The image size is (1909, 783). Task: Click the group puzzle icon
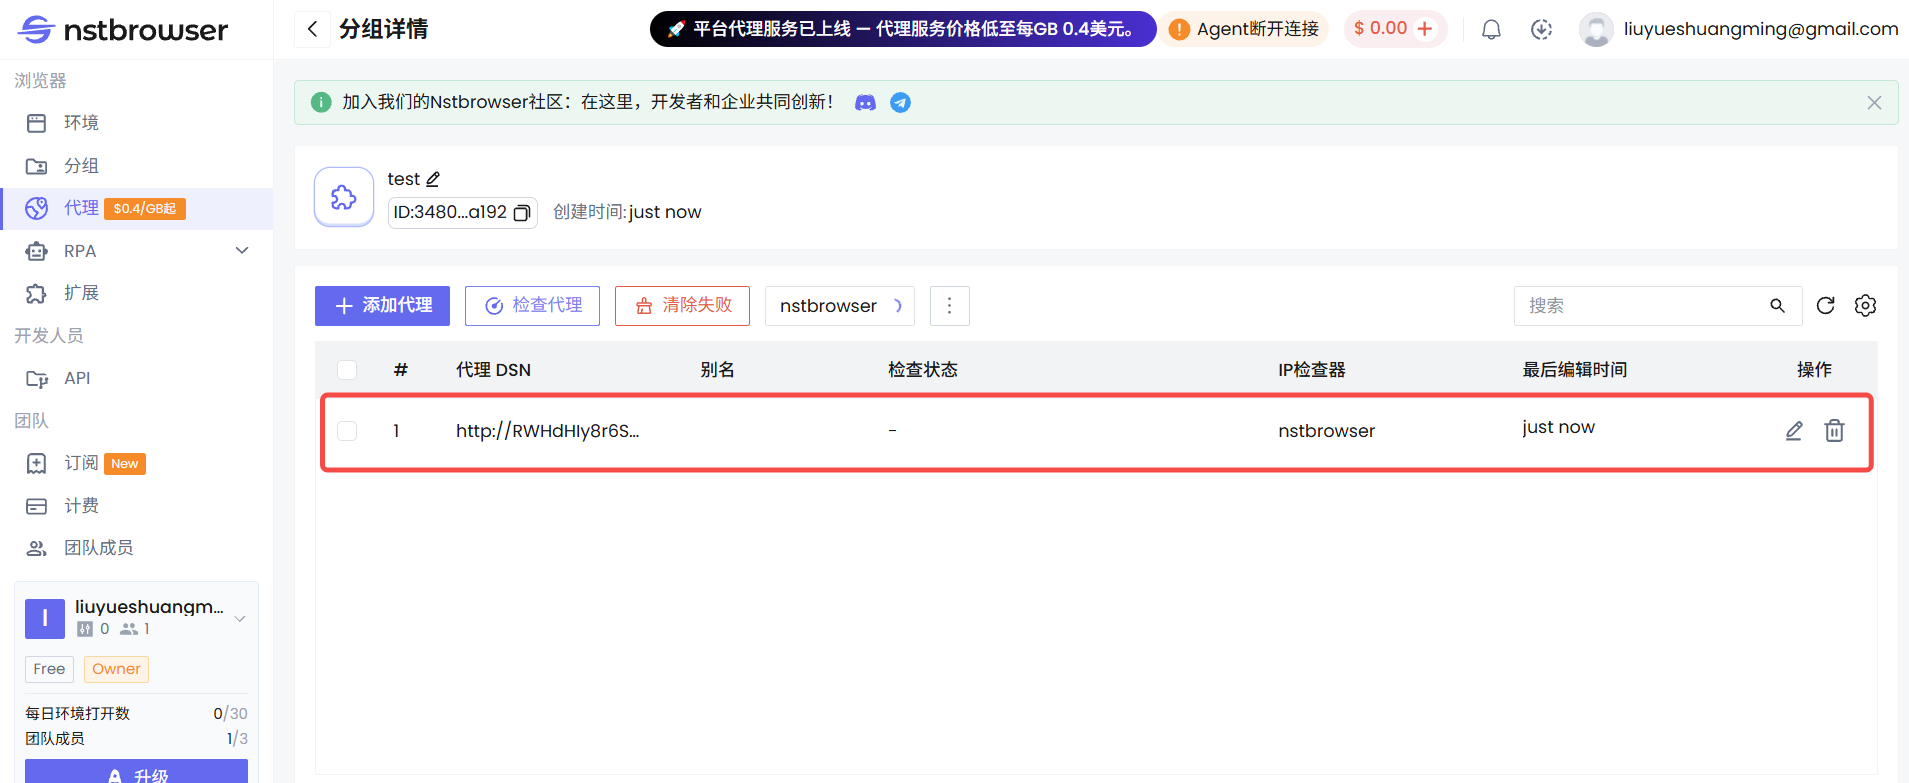pyautogui.click(x=344, y=197)
